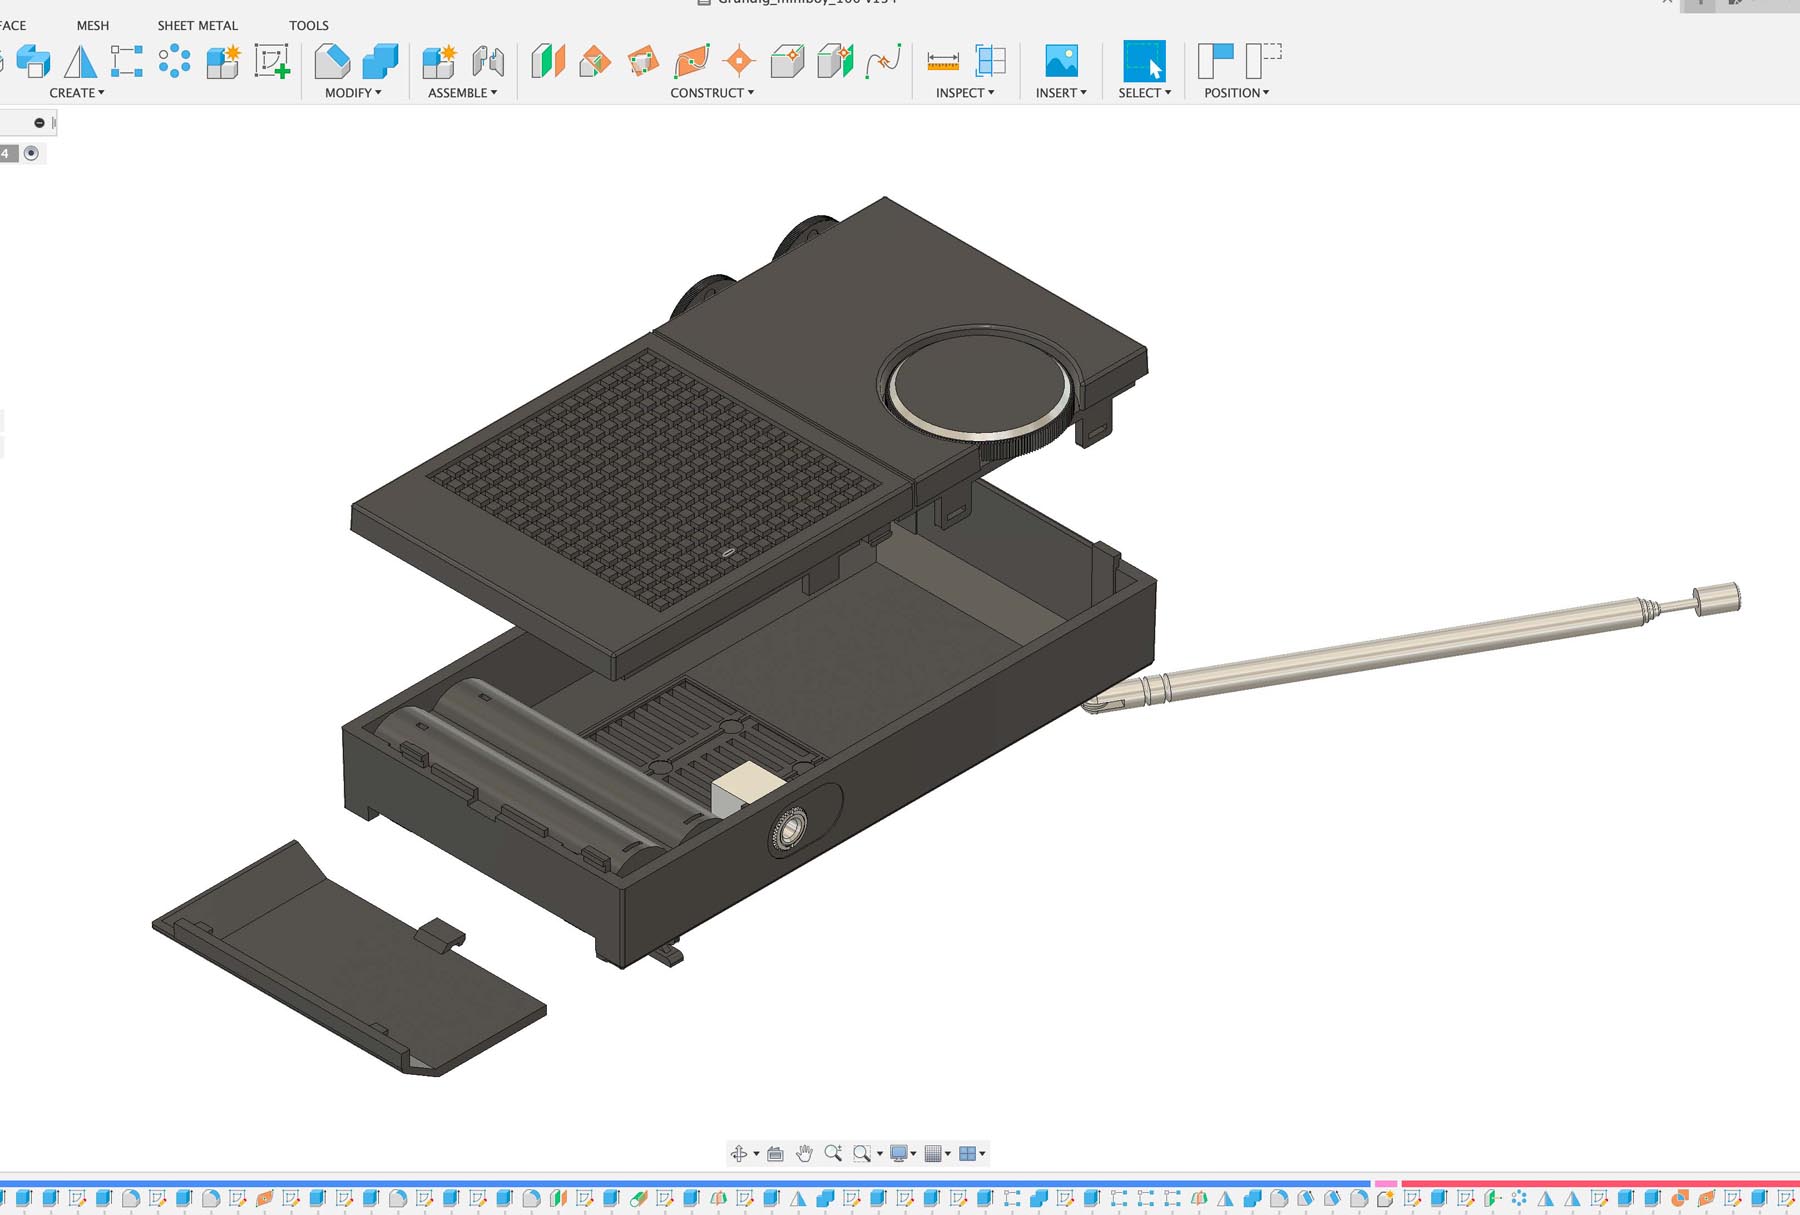Select the Zoom Window icon
The height and width of the screenshot is (1215, 1800).
tap(862, 1154)
